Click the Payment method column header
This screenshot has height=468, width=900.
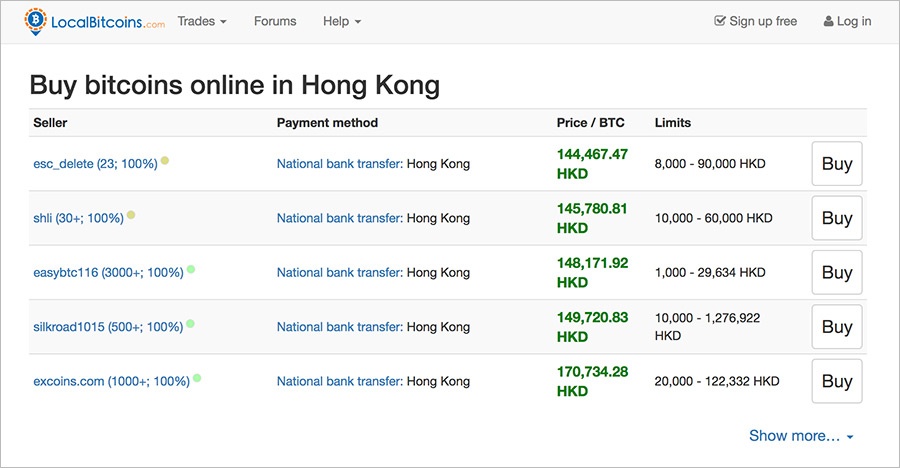[x=327, y=122]
